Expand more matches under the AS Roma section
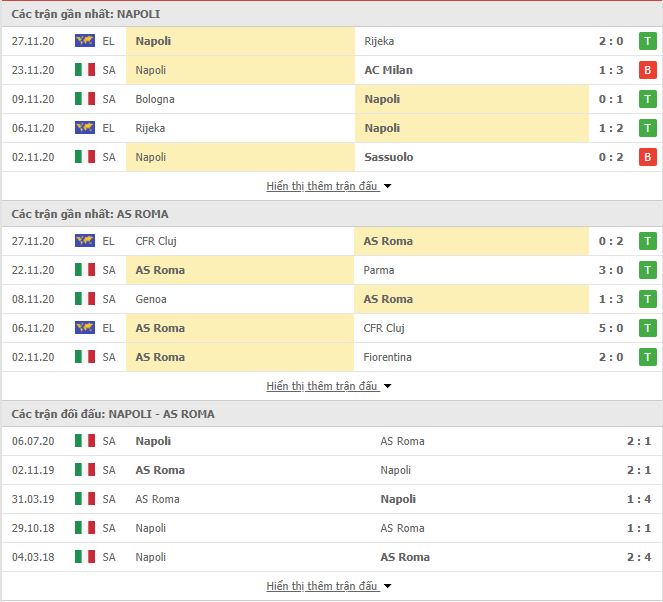This screenshot has height=602, width=663. pyautogui.click(x=329, y=386)
